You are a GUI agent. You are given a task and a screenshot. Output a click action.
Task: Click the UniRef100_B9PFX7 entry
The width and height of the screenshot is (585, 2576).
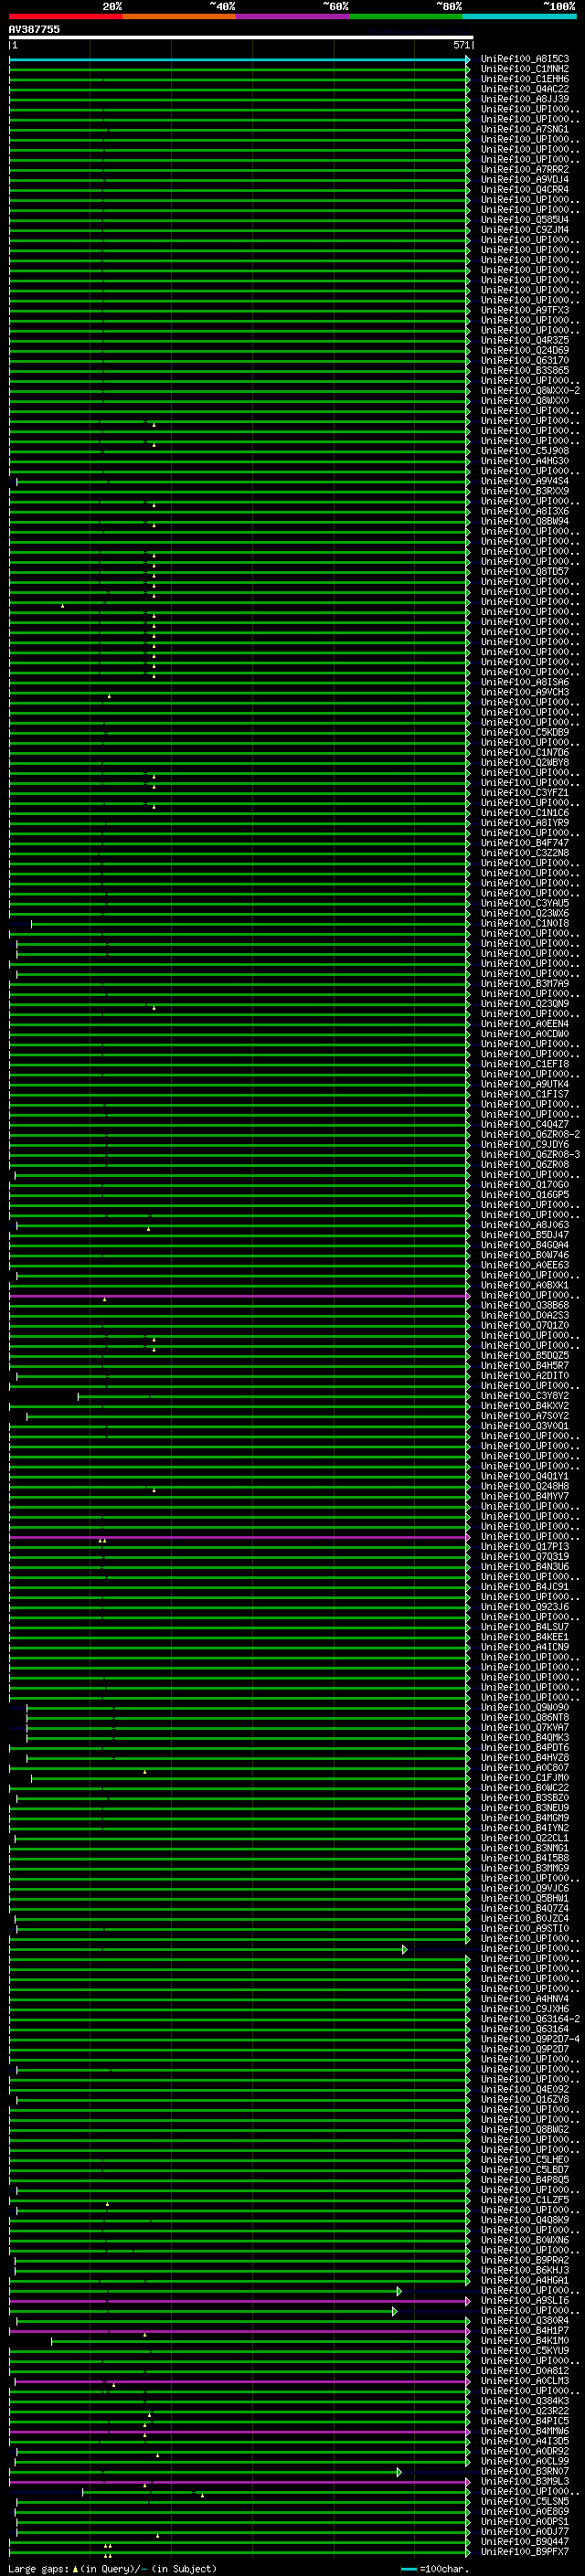click(525, 2552)
